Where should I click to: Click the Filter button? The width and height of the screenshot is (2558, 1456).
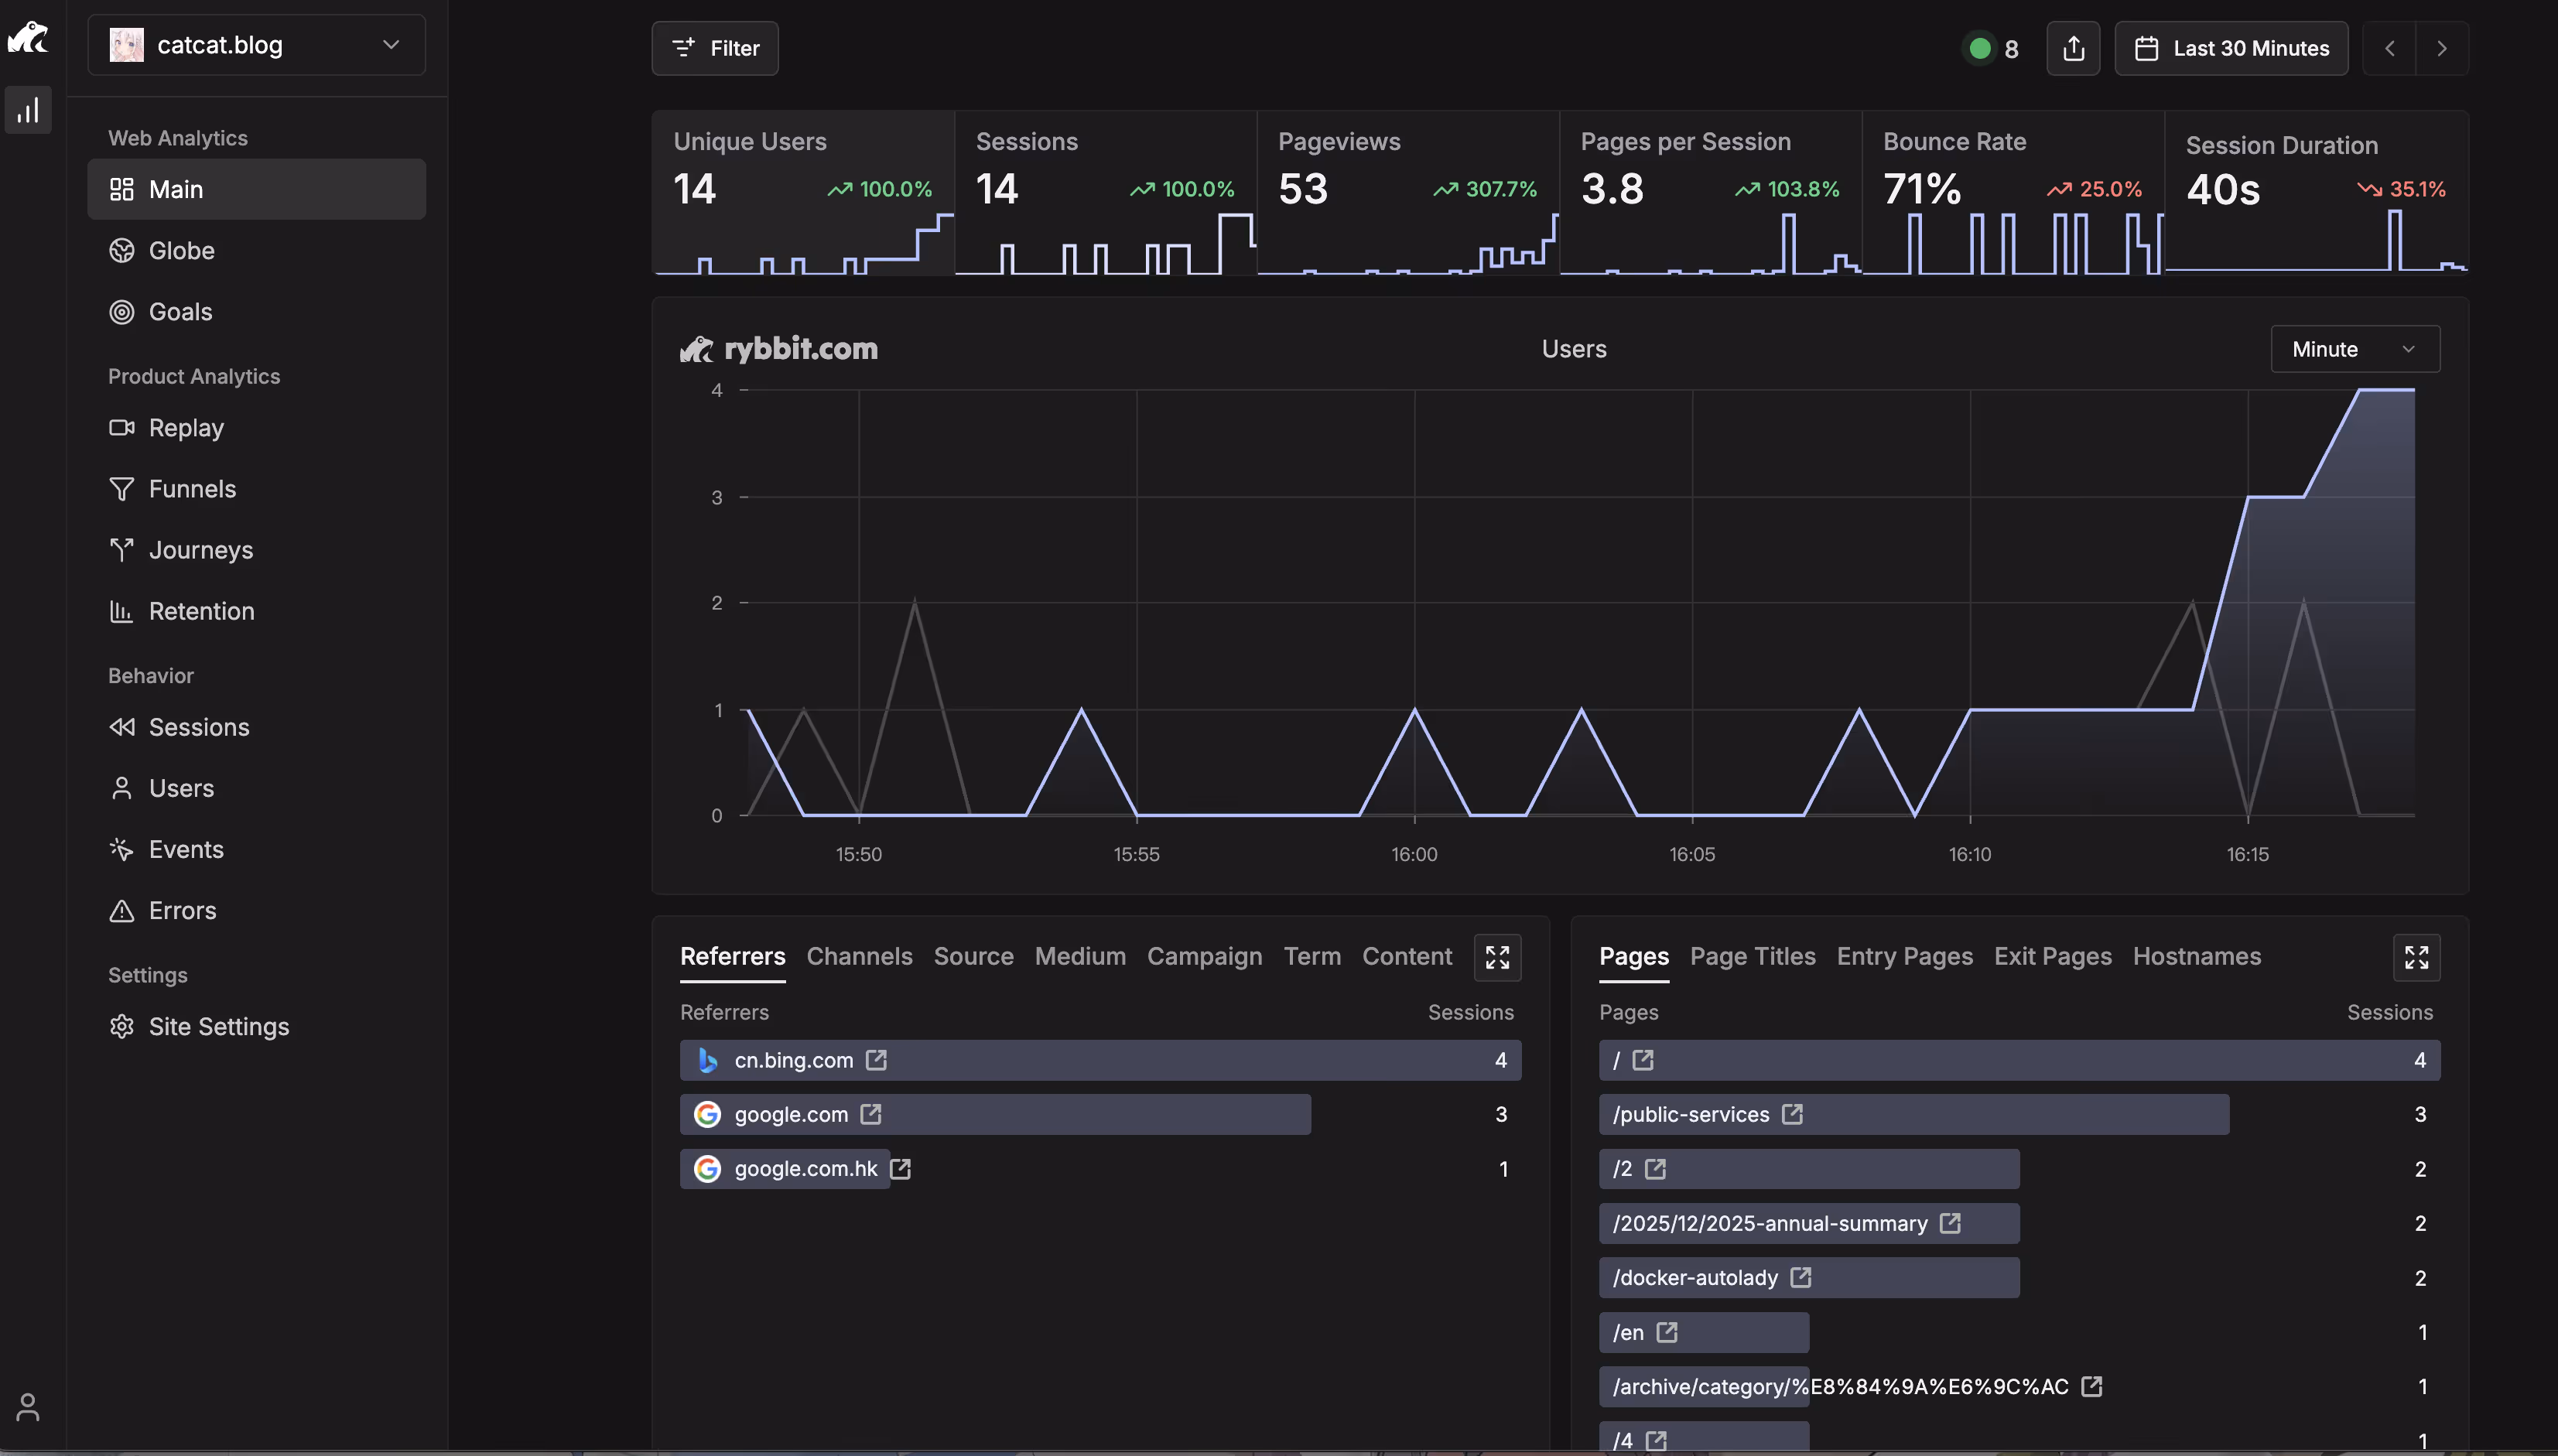715,48
